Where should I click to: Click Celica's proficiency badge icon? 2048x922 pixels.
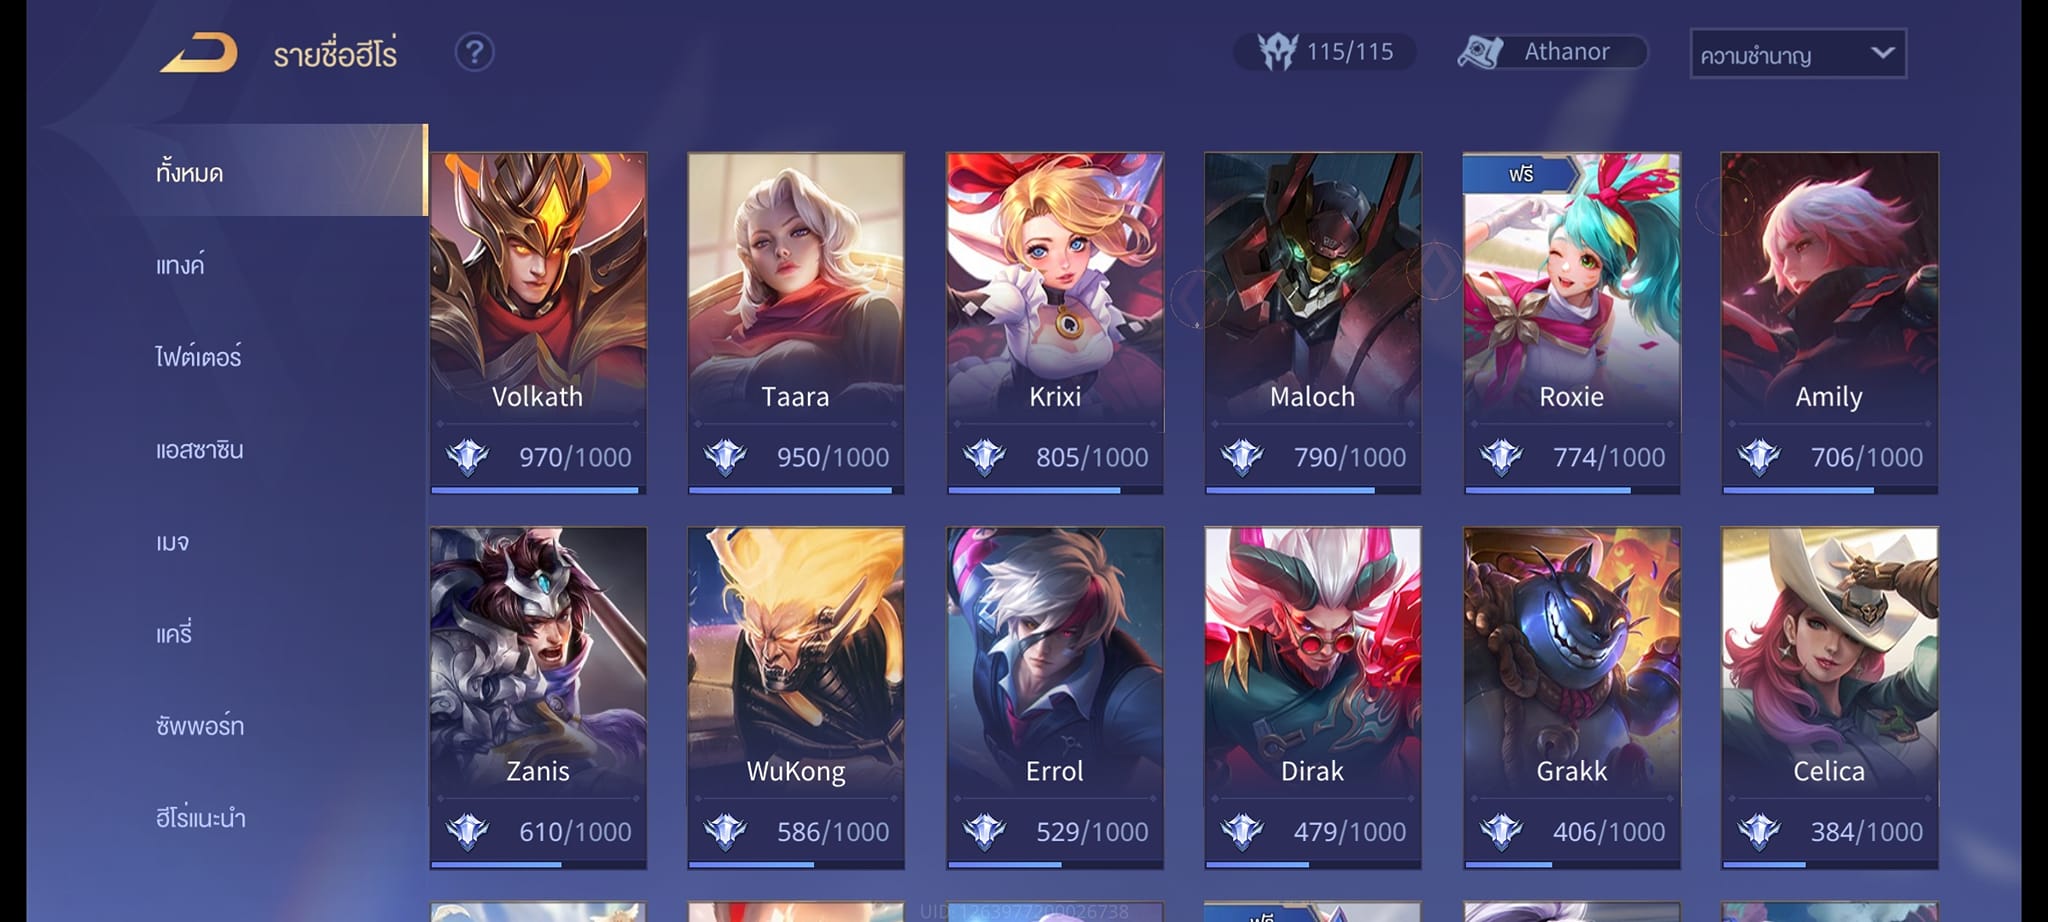pos(1759,831)
